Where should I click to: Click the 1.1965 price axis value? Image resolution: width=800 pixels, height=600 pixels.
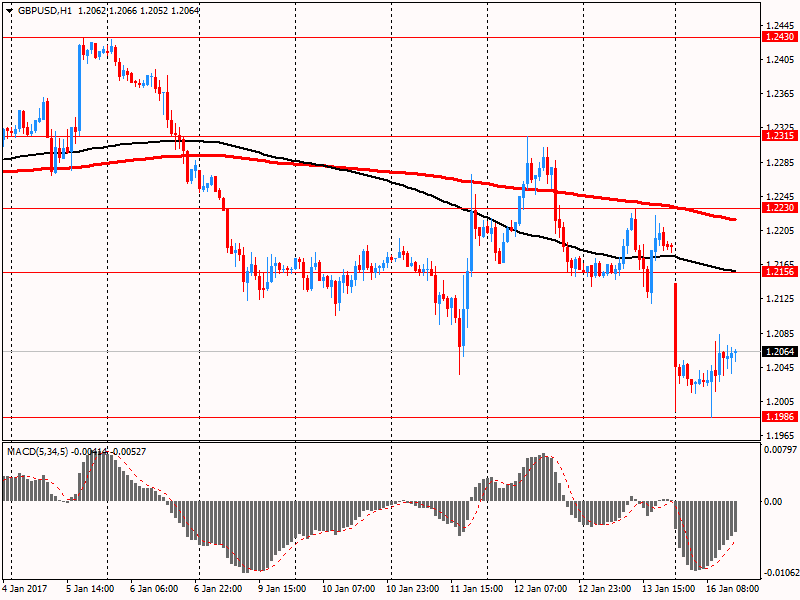(x=780, y=435)
